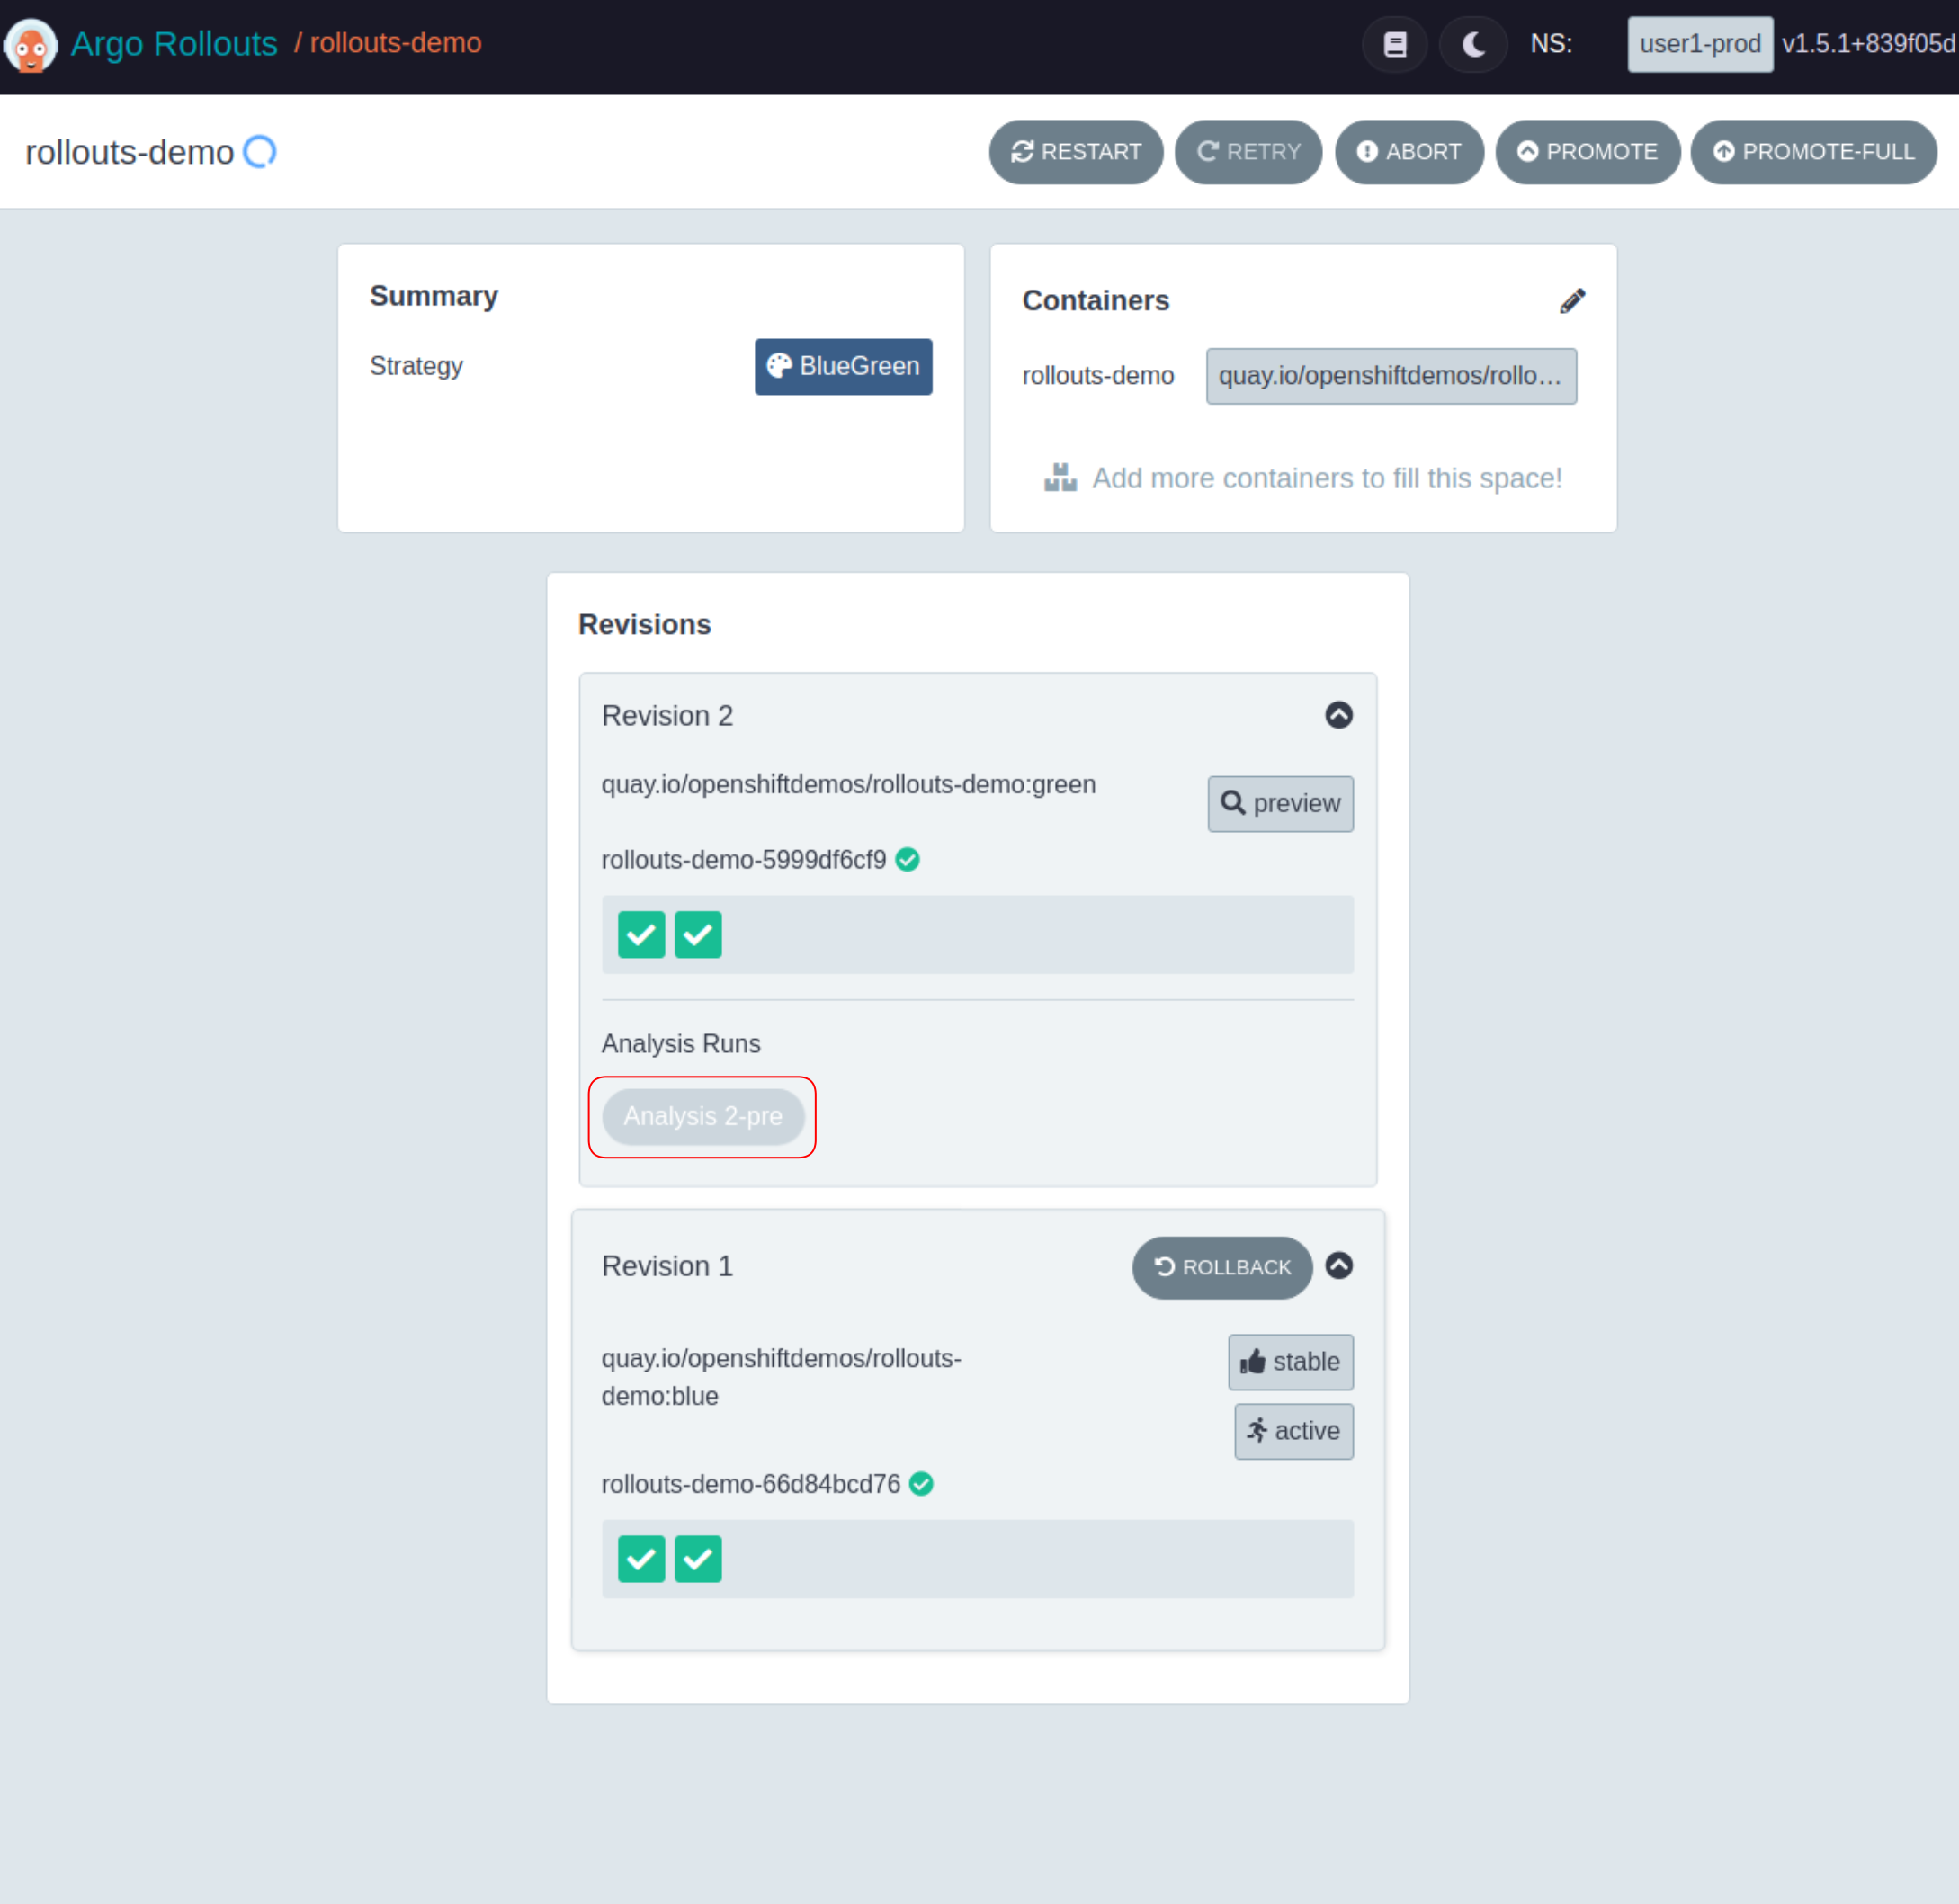Click the Analysis Runs label
1959x1904 pixels.
point(680,1043)
